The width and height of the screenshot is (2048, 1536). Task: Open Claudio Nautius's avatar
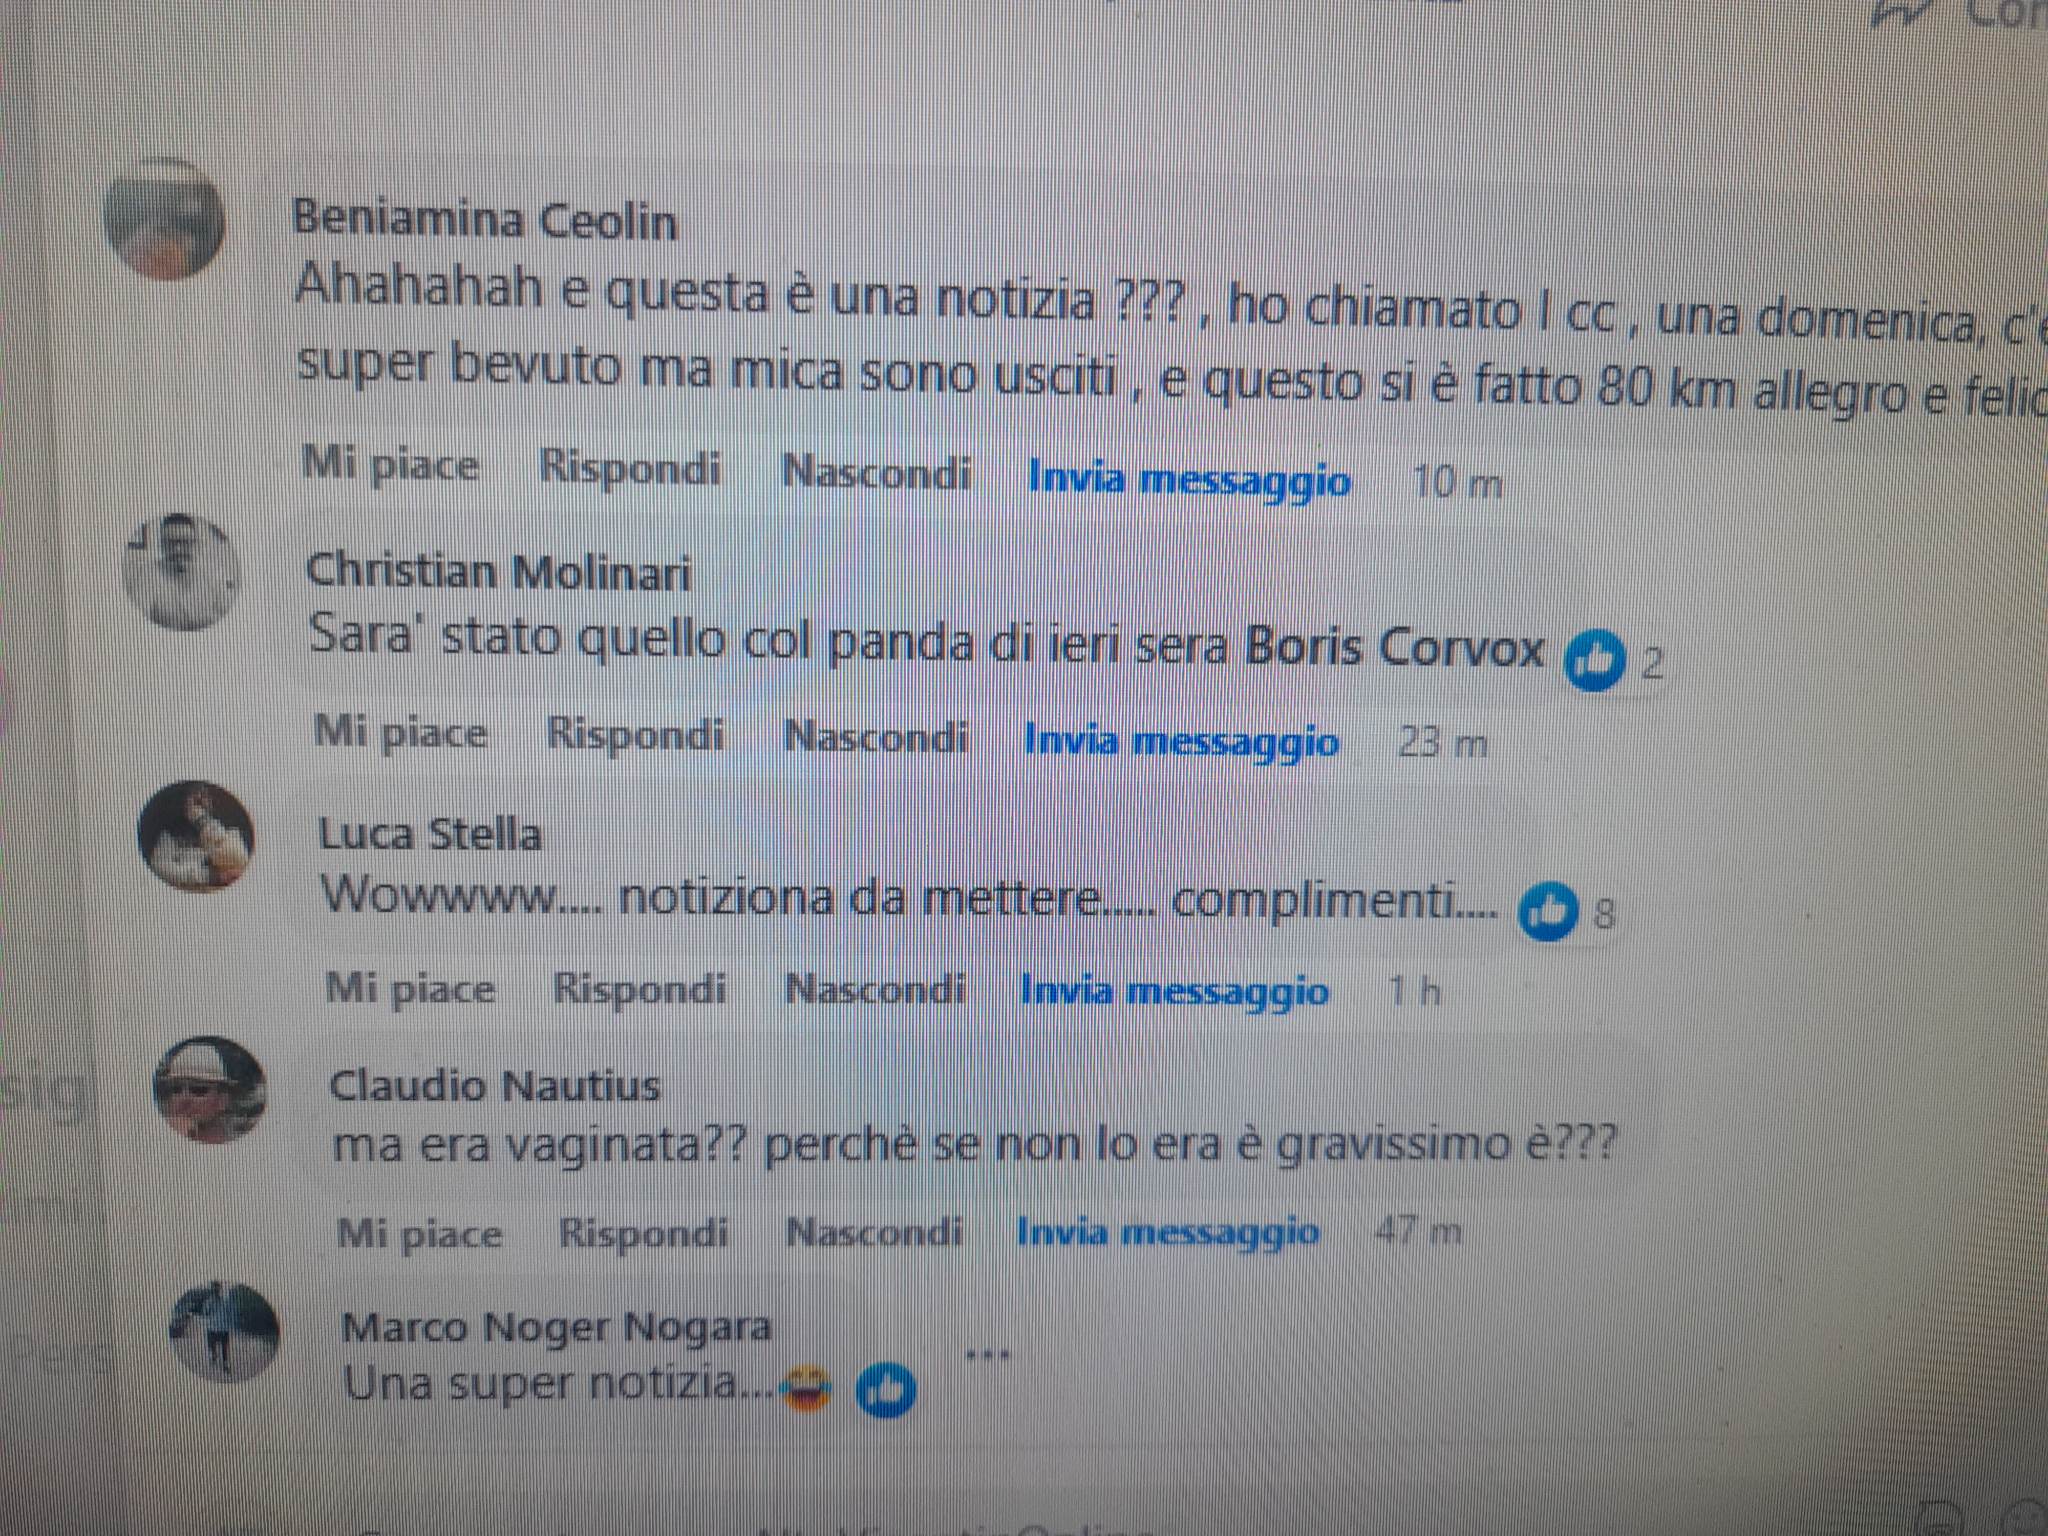click(x=209, y=1090)
